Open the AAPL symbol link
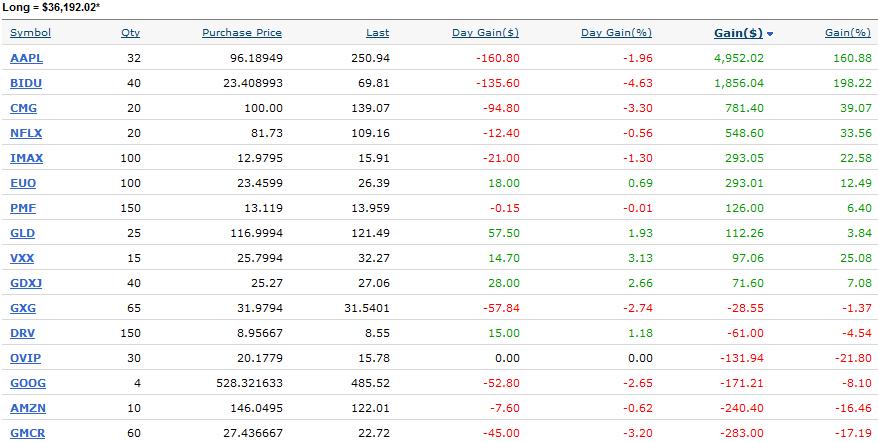This screenshot has height=442, width=878. coord(26,58)
